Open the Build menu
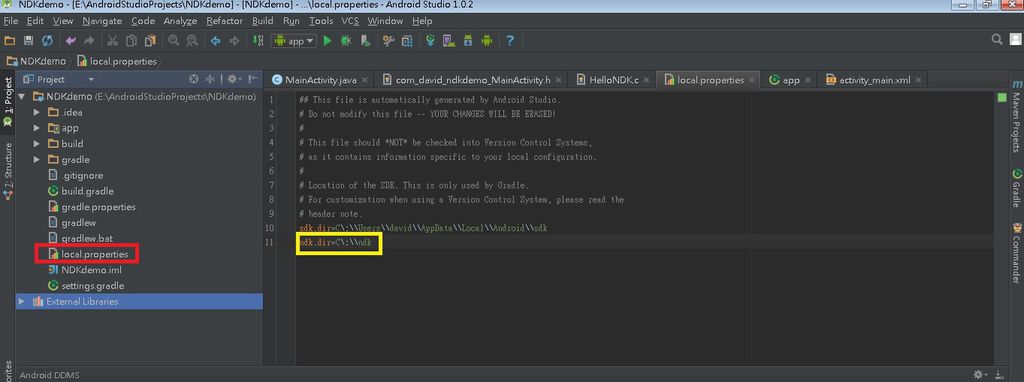This screenshot has width=1024, height=382. pyautogui.click(x=263, y=21)
